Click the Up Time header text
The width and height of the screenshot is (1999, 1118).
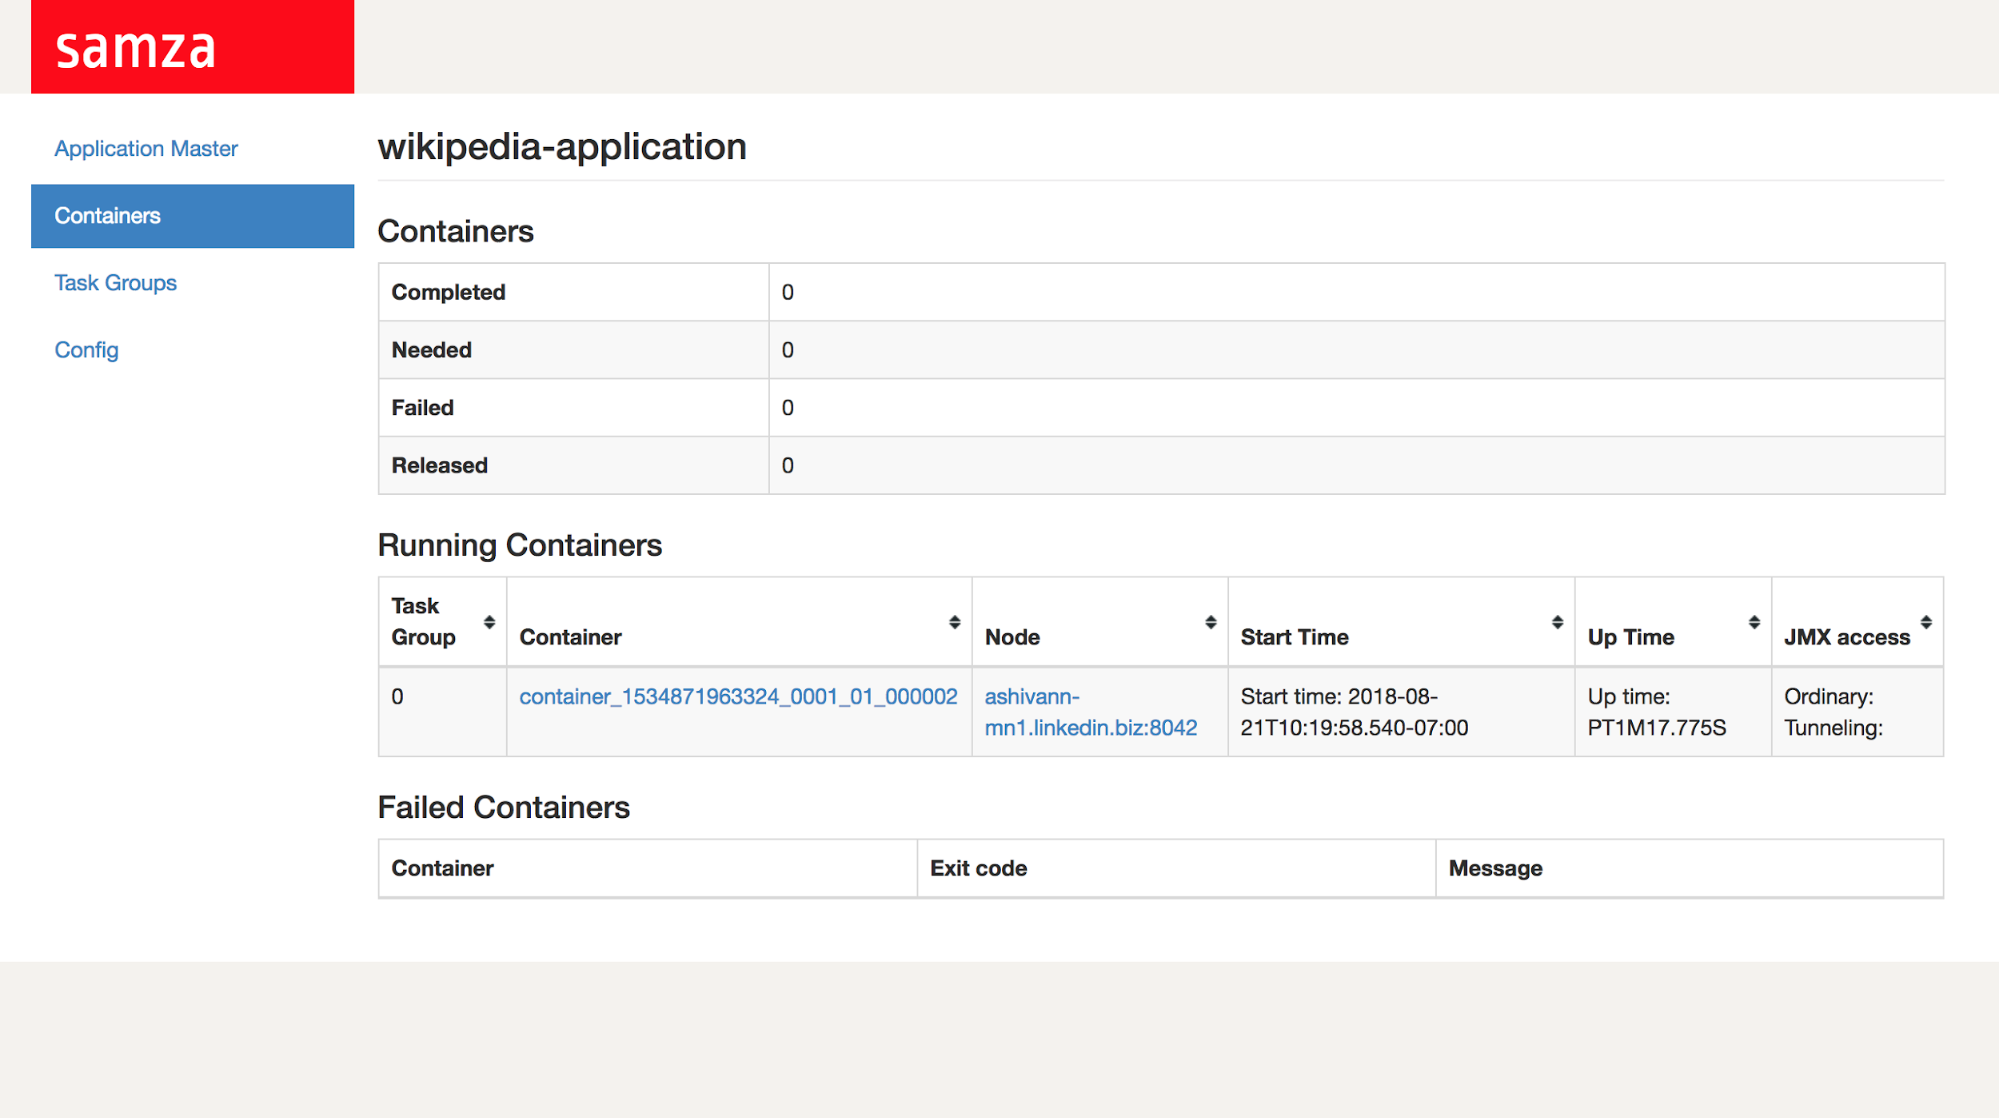coord(1630,637)
